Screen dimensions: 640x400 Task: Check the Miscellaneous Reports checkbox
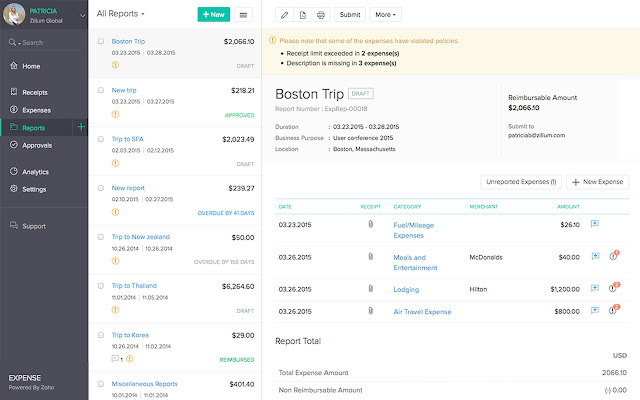pos(101,384)
